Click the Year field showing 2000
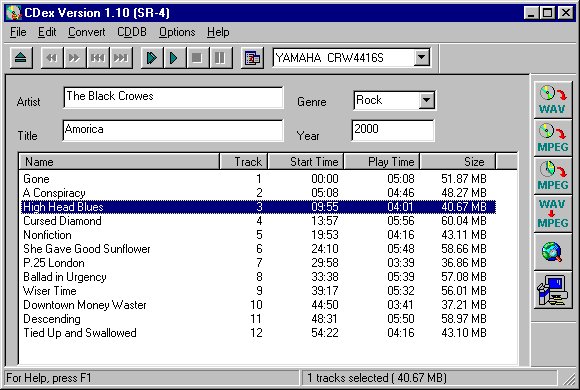The height and width of the screenshot is (390, 580). point(392,130)
